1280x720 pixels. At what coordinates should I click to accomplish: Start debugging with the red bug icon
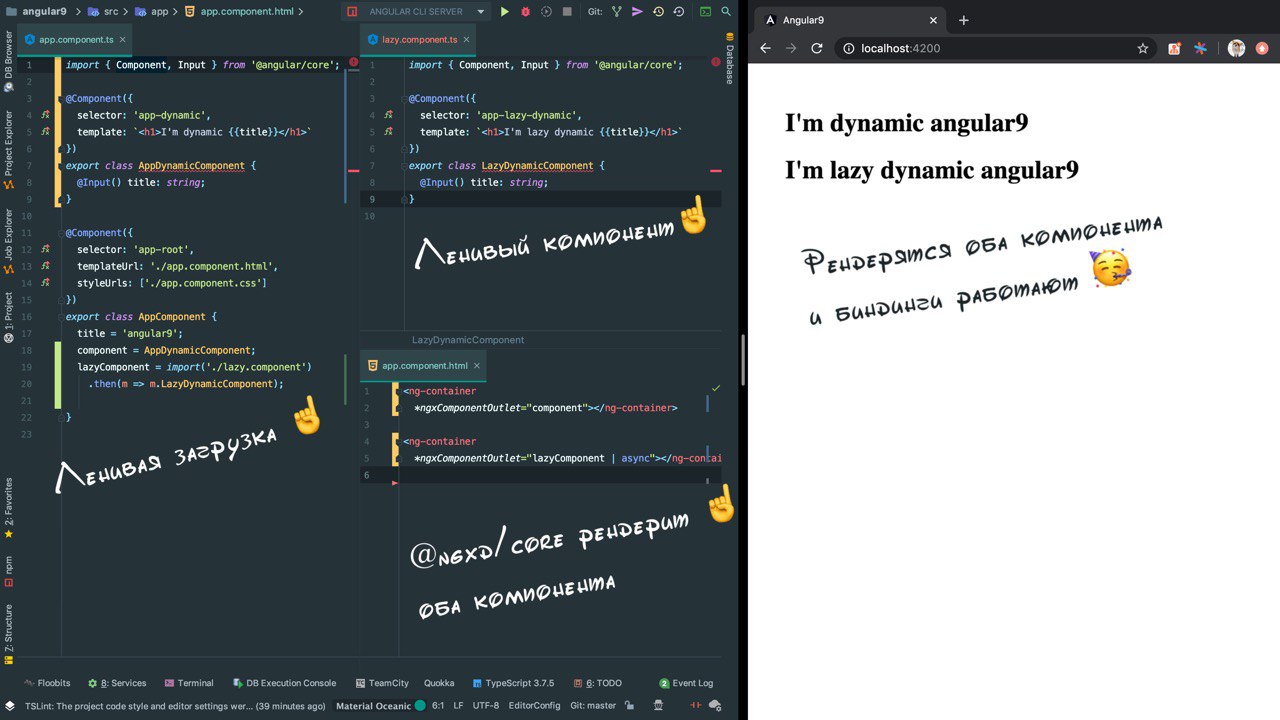coord(525,12)
